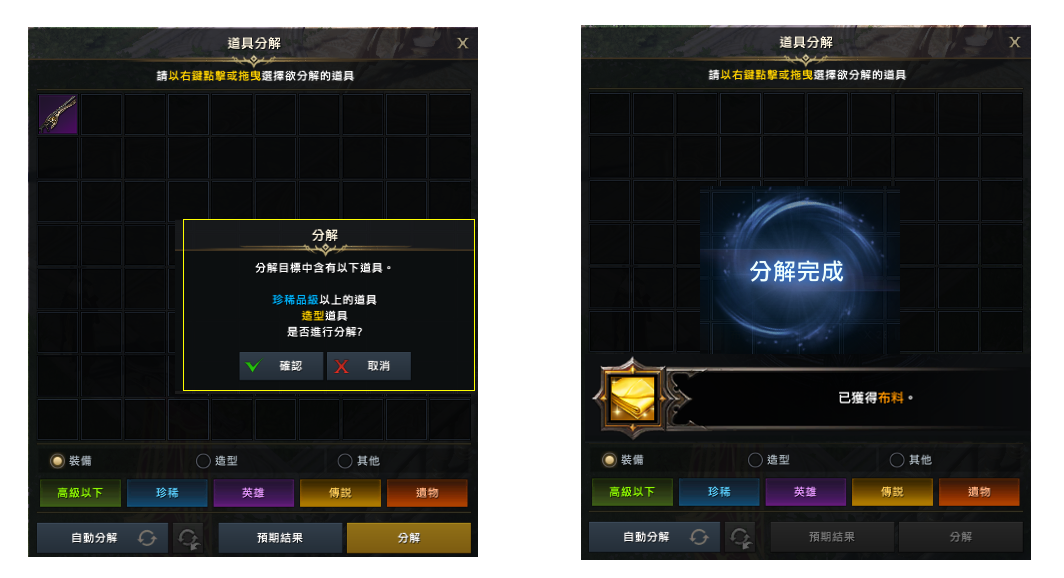Click the golden 分解 button in left panel

[408, 538]
